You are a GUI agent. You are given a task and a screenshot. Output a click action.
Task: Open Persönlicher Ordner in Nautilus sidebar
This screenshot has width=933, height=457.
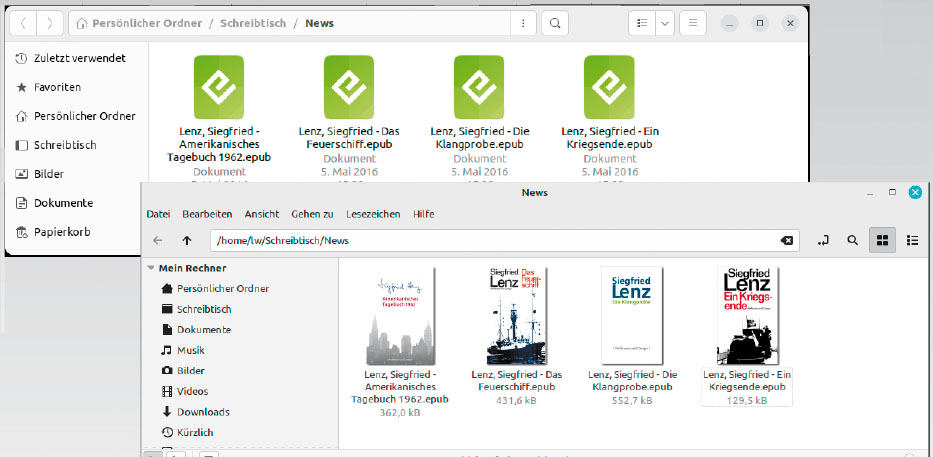76,116
